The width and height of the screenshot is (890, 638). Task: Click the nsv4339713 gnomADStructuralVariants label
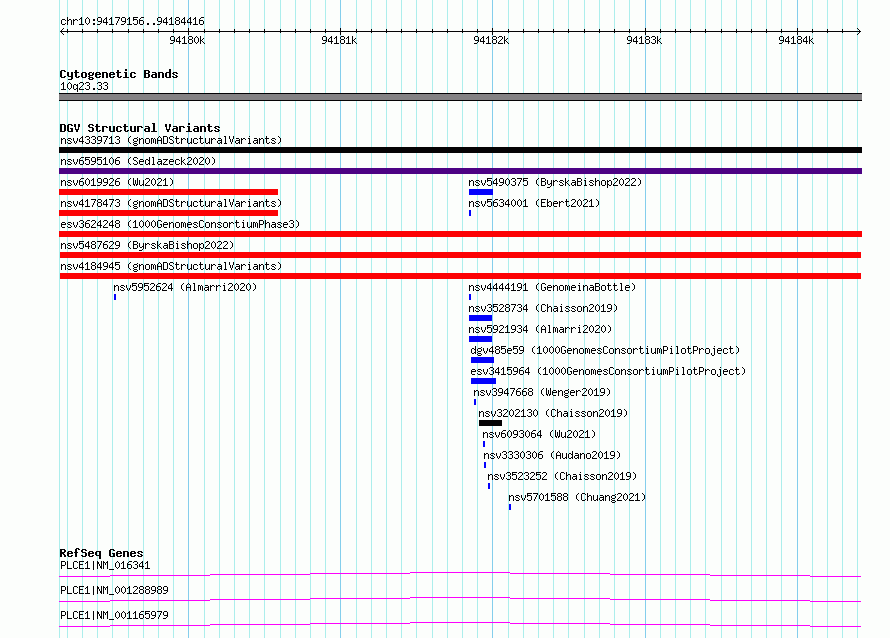tap(171, 140)
